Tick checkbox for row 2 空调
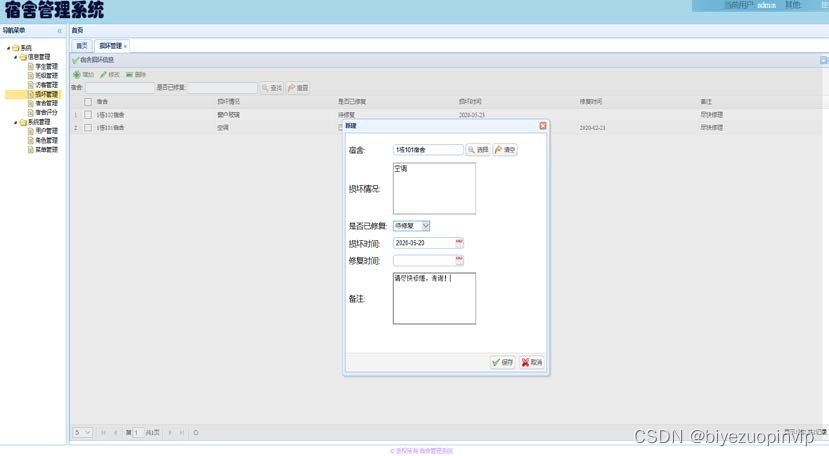Screen dimensions: 829x456 88,127
